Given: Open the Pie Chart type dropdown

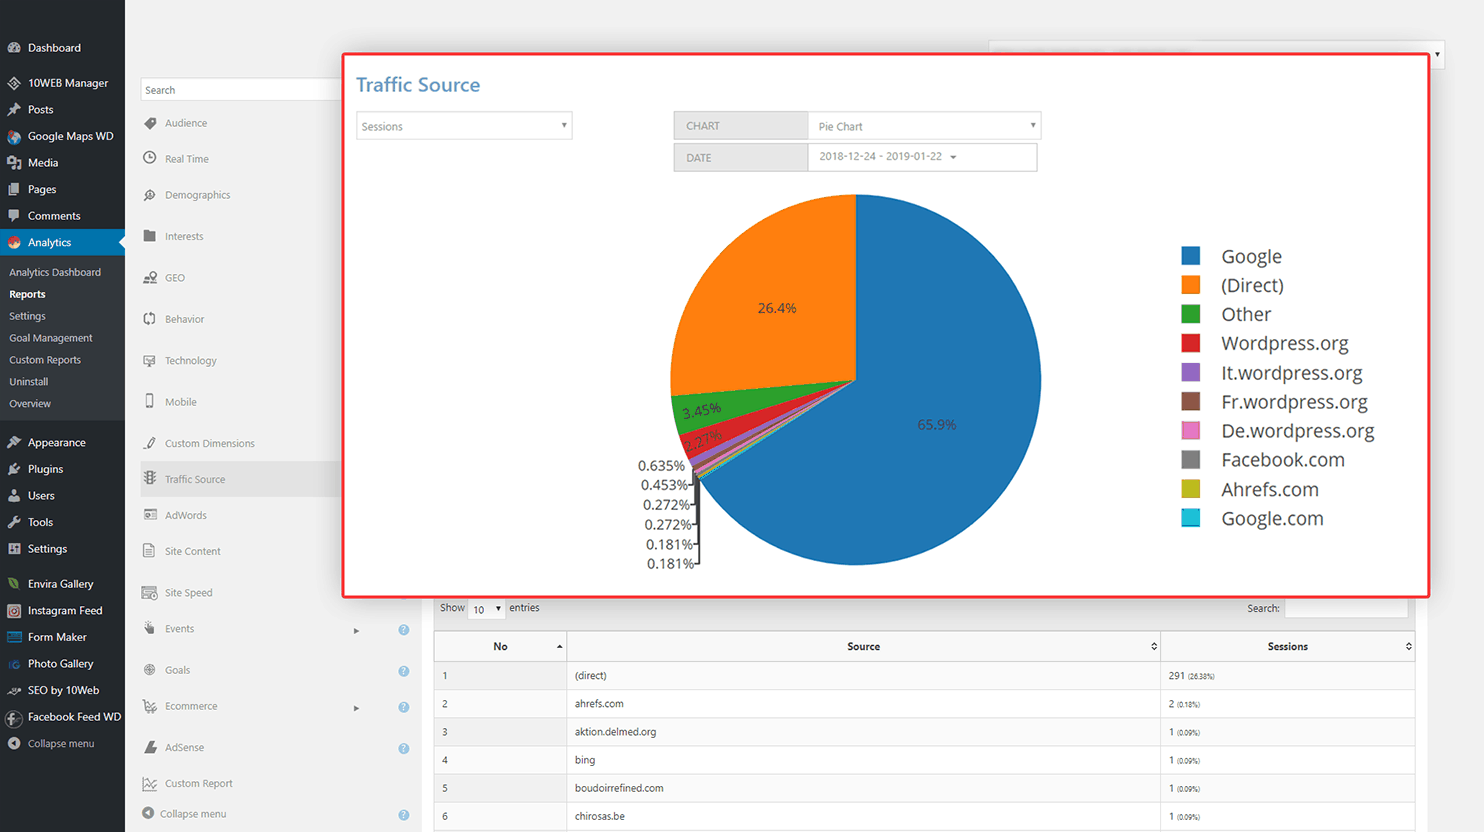Looking at the screenshot, I should pos(922,125).
